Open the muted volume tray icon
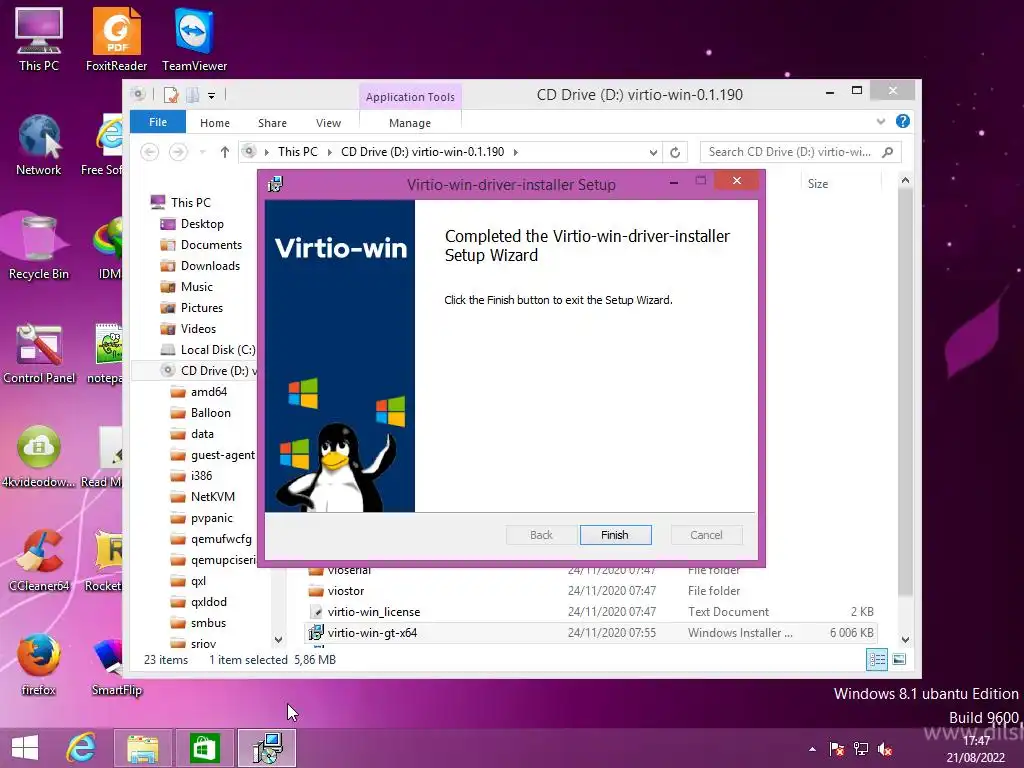Image resolution: width=1024 pixels, height=768 pixels. pyautogui.click(x=885, y=749)
